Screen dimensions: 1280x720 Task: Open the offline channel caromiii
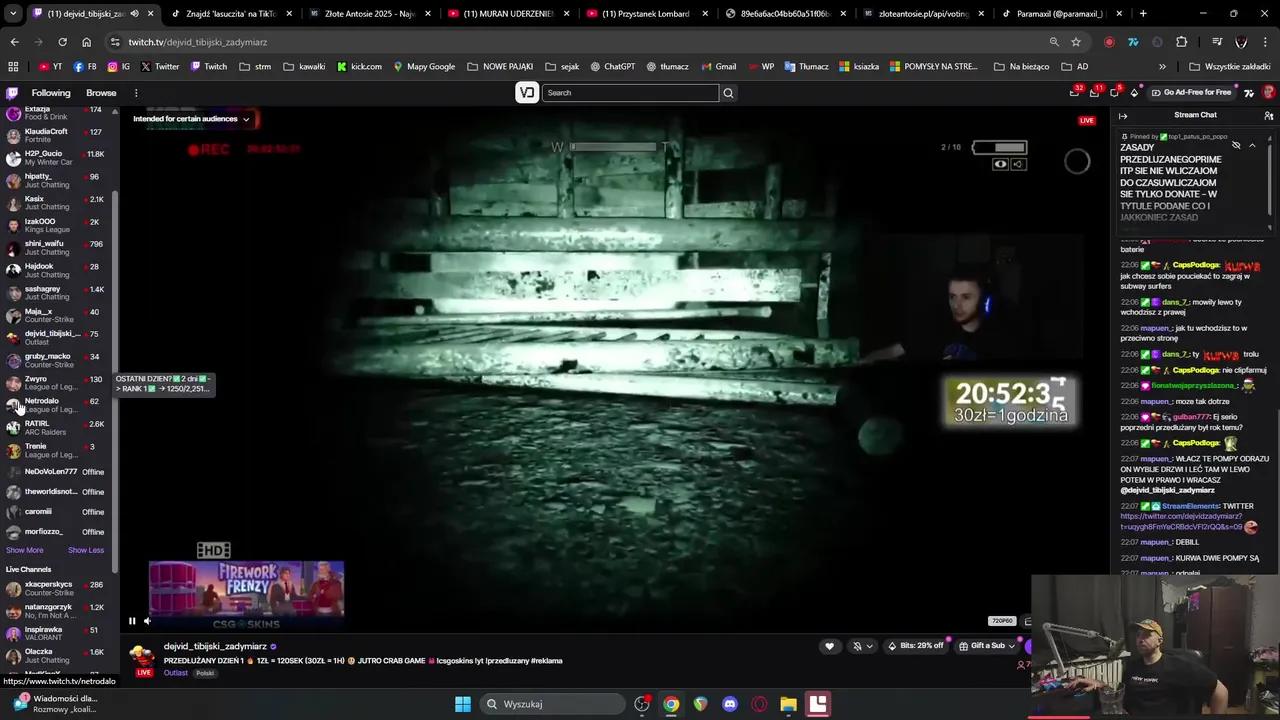point(59,512)
